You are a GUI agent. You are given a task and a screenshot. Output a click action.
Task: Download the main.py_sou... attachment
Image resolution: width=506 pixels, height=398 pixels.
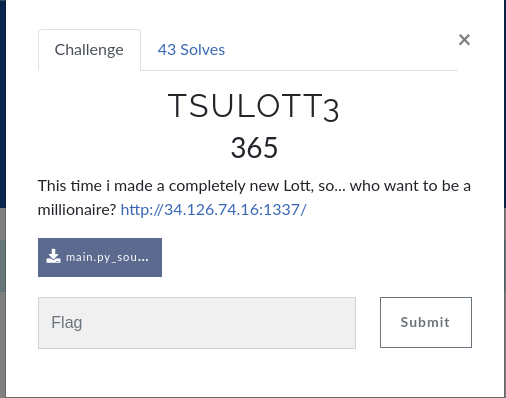100,257
